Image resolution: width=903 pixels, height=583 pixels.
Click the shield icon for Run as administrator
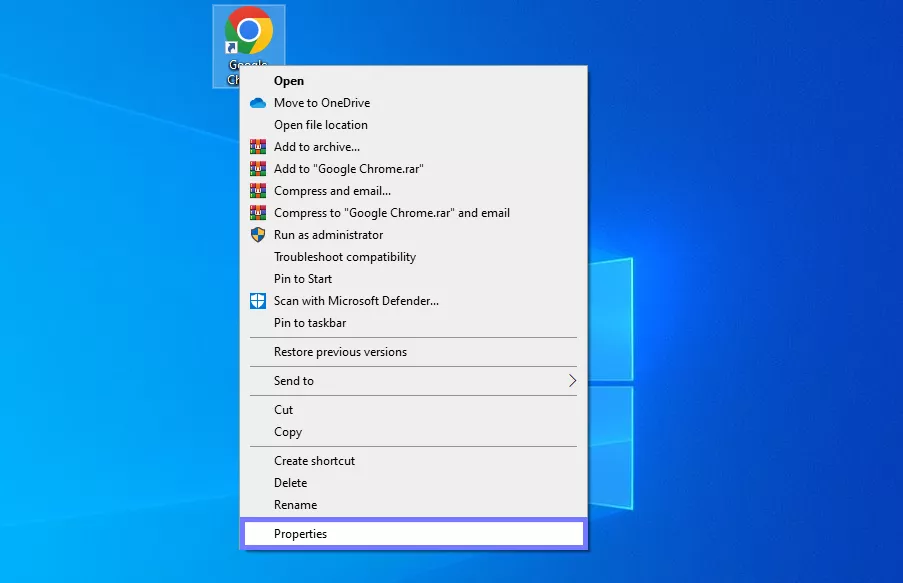[x=257, y=234]
